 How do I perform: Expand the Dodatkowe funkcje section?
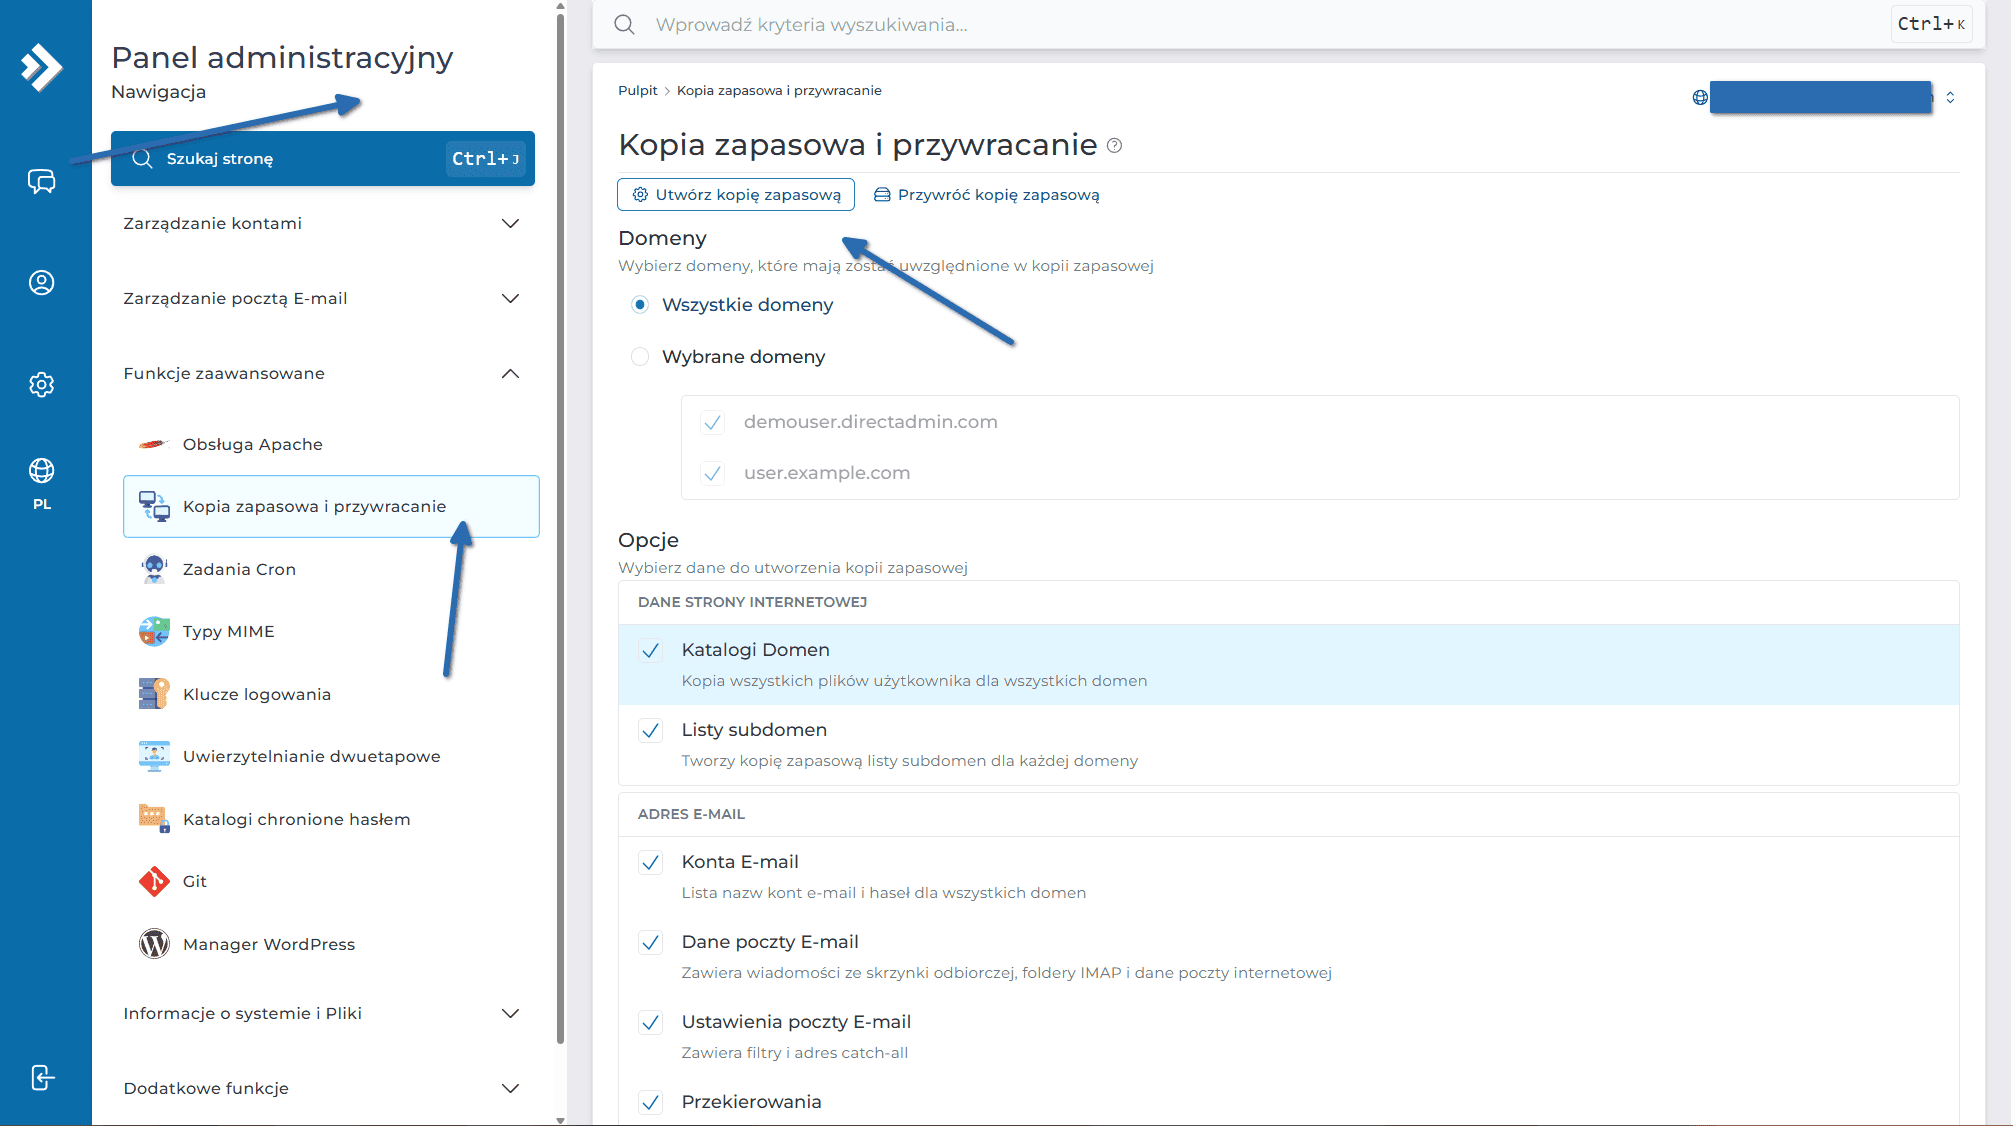tap(322, 1088)
